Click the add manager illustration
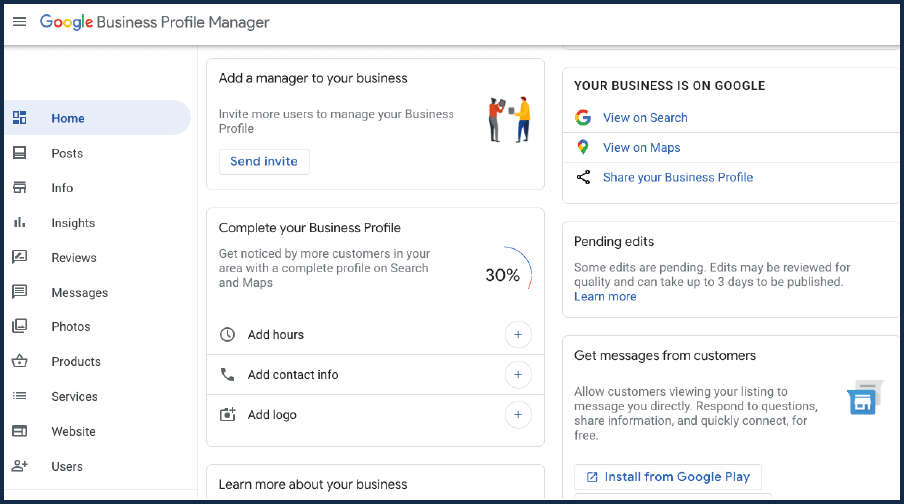The image size is (904, 504). [510, 119]
